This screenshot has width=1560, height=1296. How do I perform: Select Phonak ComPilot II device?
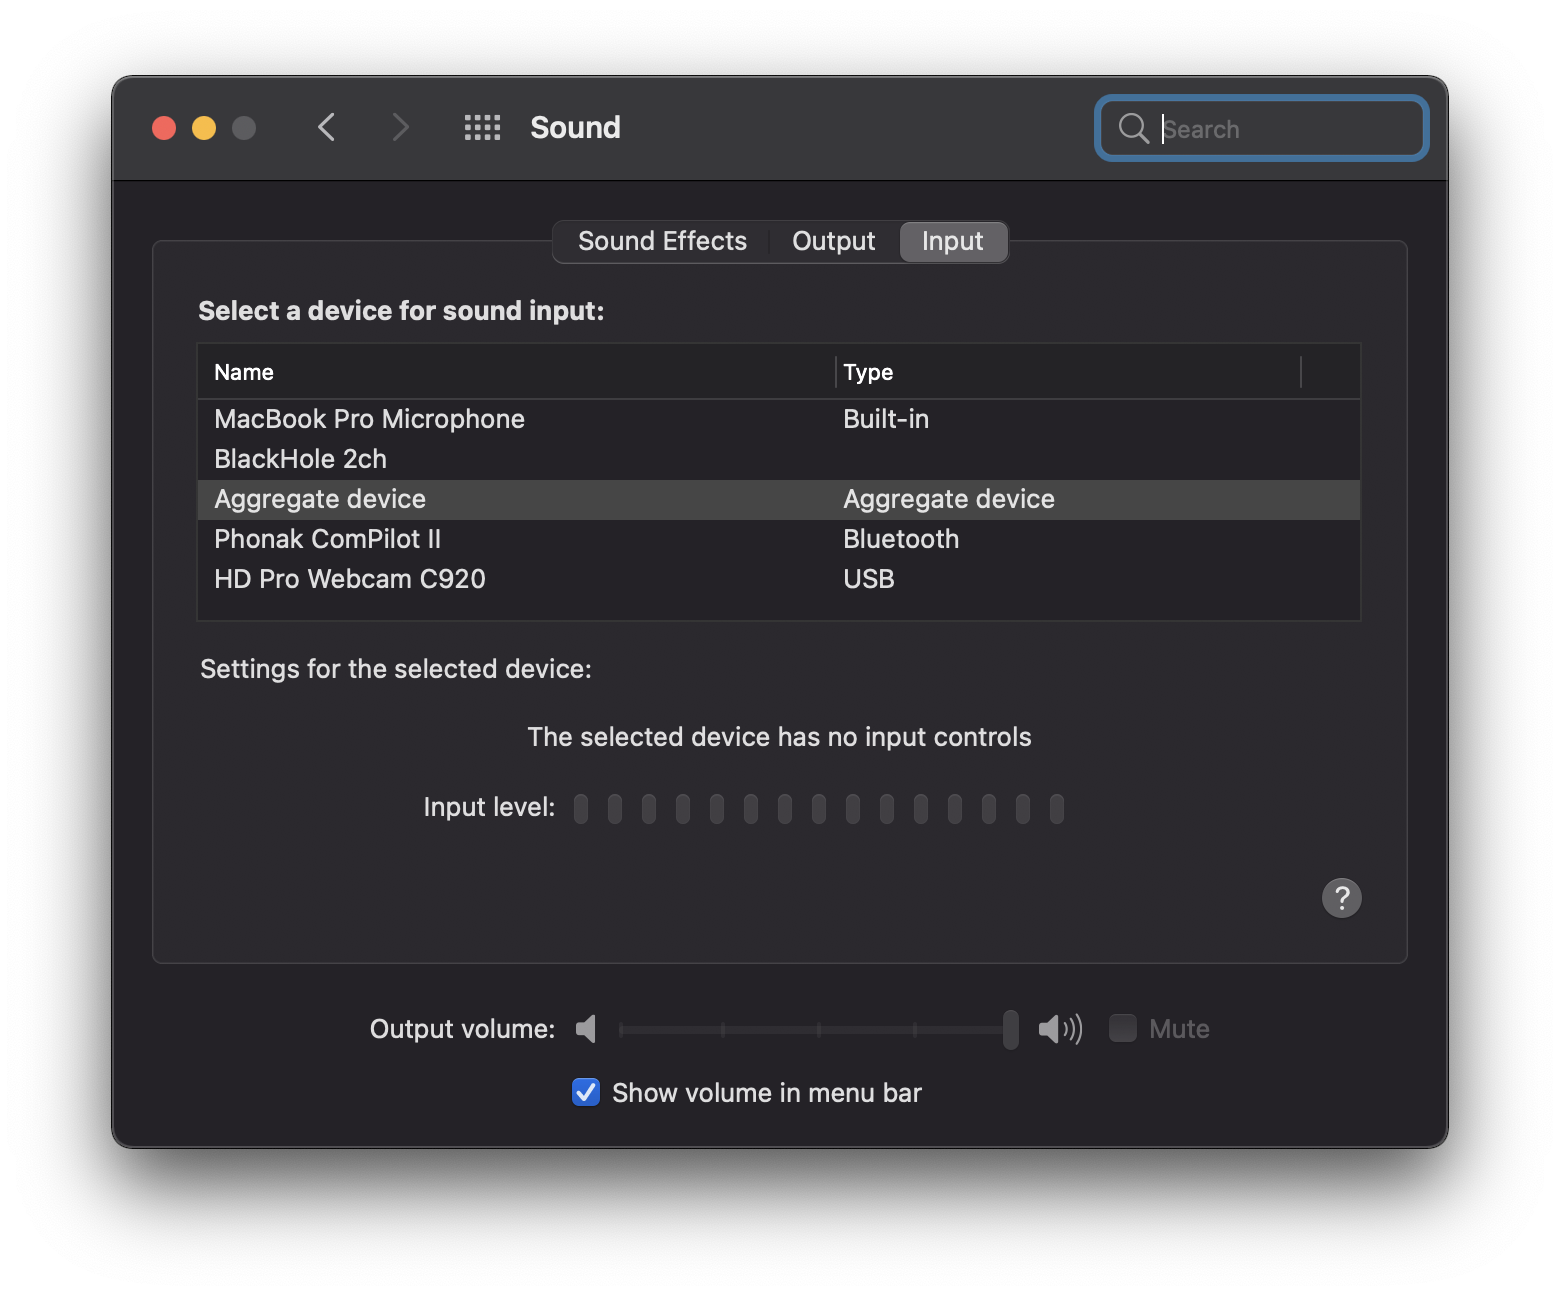point(779,539)
